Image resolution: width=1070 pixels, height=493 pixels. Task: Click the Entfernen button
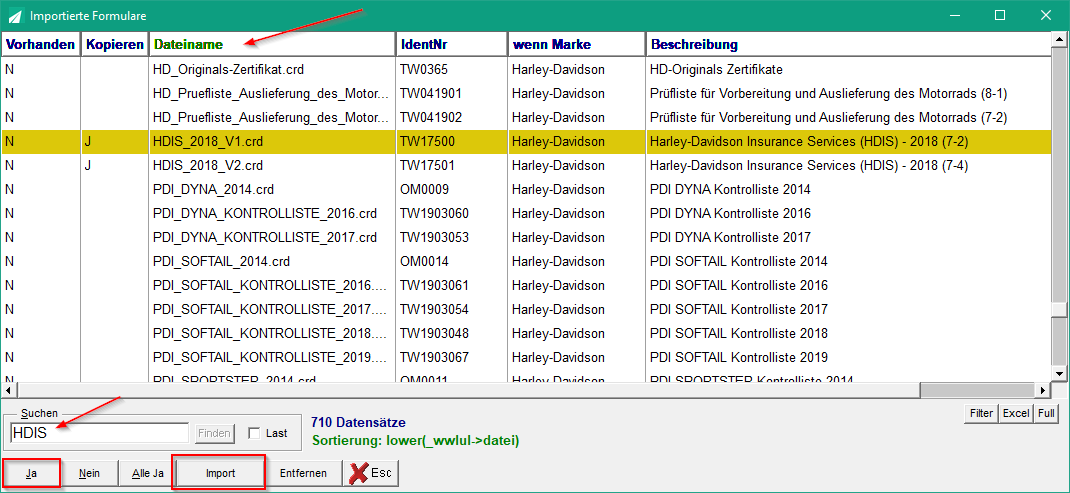click(x=304, y=473)
